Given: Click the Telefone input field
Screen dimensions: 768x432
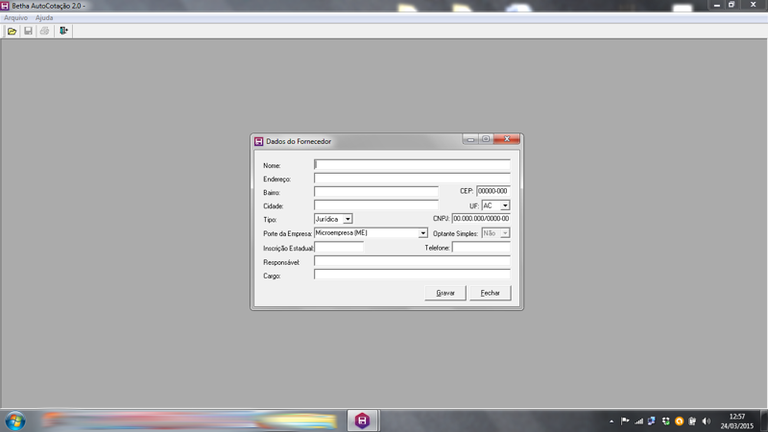Looking at the screenshot, I should click(481, 247).
